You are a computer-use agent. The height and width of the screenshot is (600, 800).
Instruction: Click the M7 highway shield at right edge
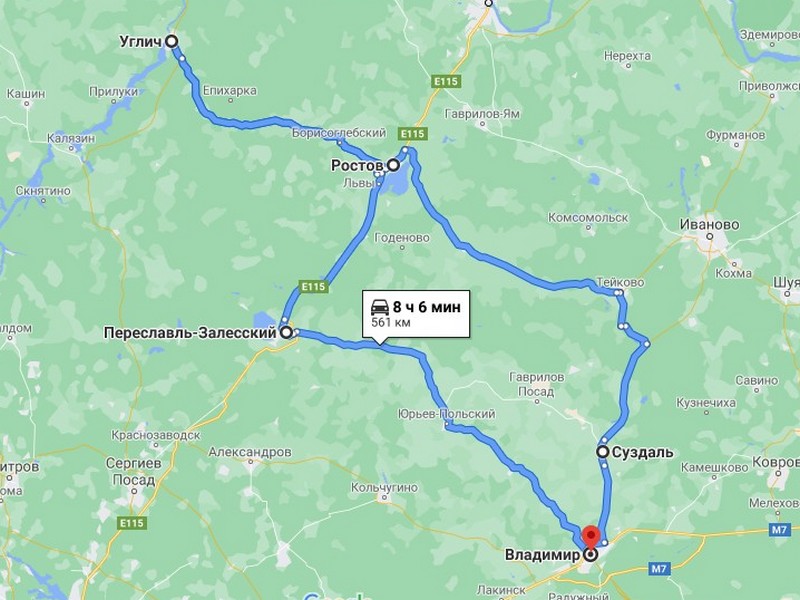click(x=779, y=530)
